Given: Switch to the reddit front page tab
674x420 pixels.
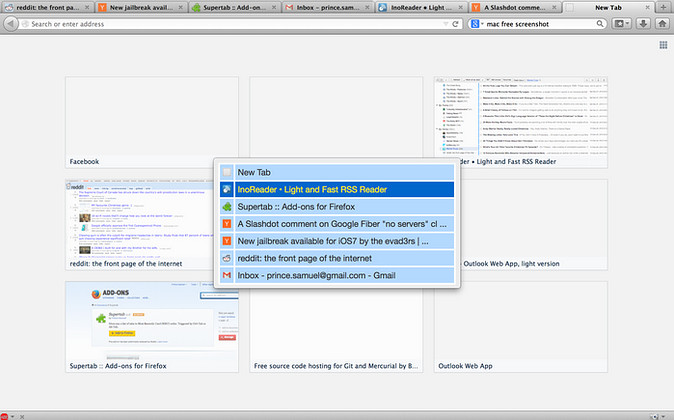Looking at the screenshot, I should click(48, 7).
